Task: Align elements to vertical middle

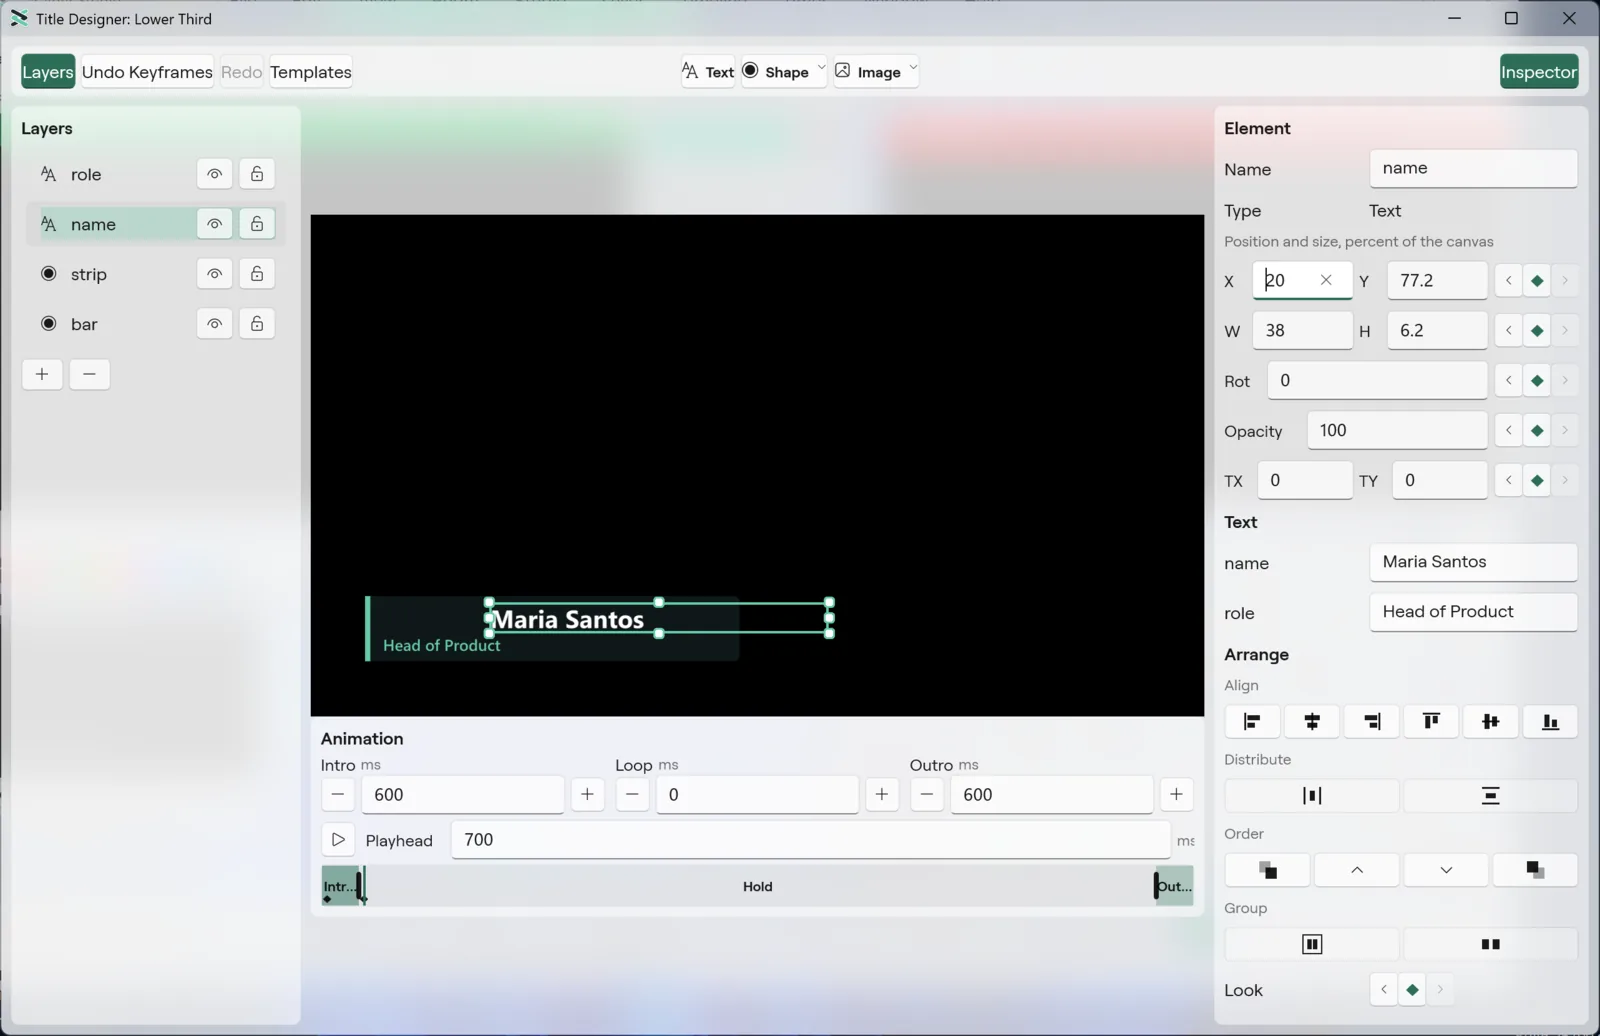Action: tap(1490, 721)
